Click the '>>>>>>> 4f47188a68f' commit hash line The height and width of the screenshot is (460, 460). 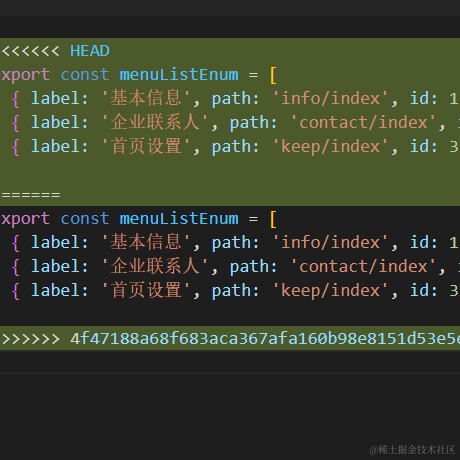pos(230,338)
